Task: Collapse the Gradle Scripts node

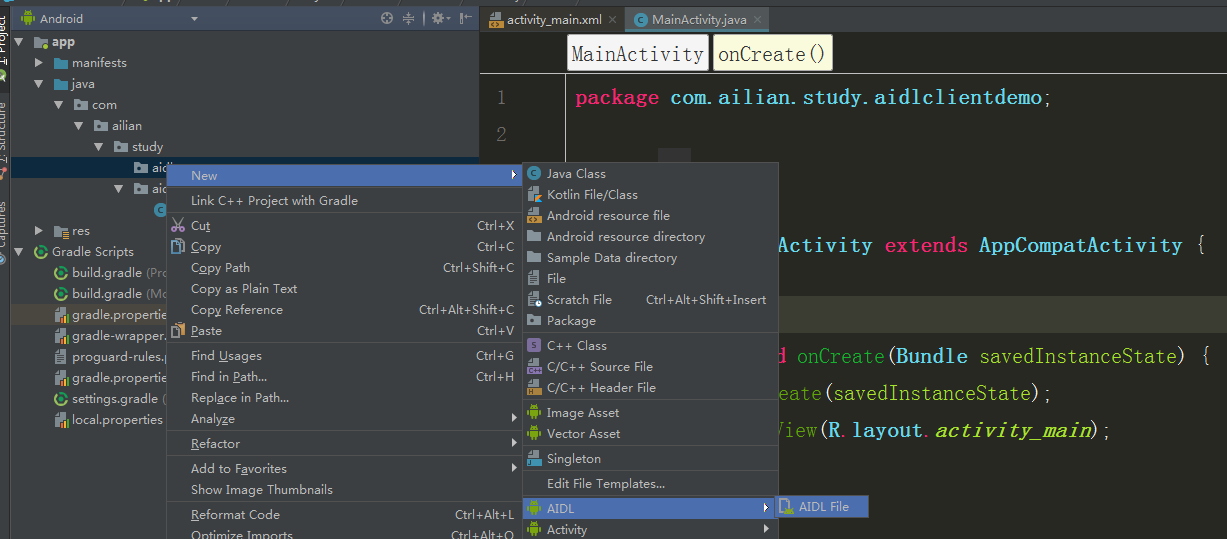Action: coord(20,252)
